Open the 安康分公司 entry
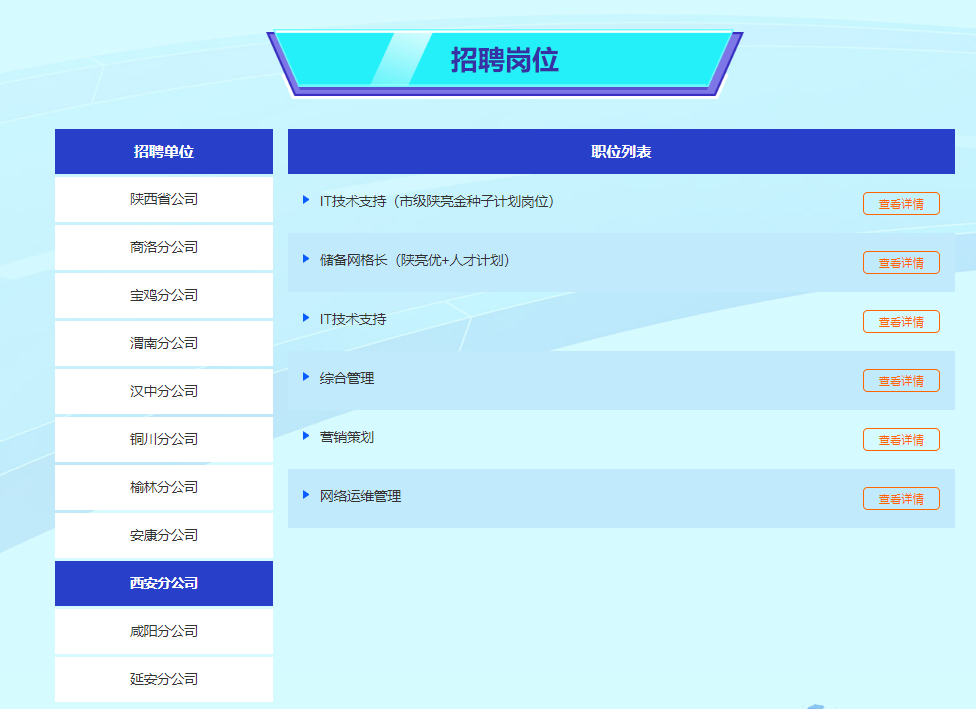 tap(164, 535)
